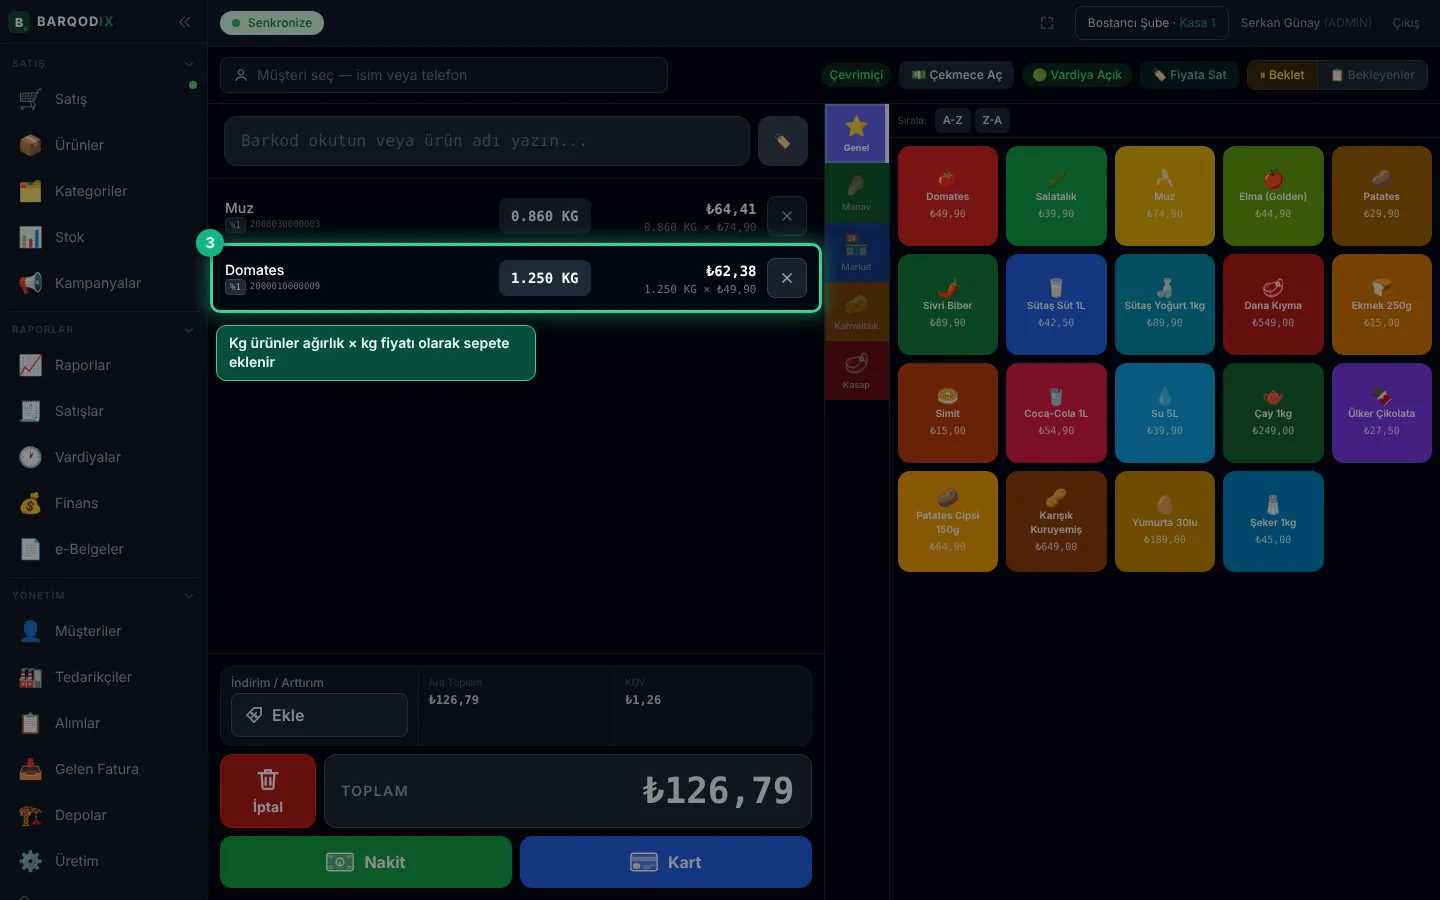This screenshot has width=1440, height=900.
Task: Open Finans in sidebar
Action: (104, 503)
